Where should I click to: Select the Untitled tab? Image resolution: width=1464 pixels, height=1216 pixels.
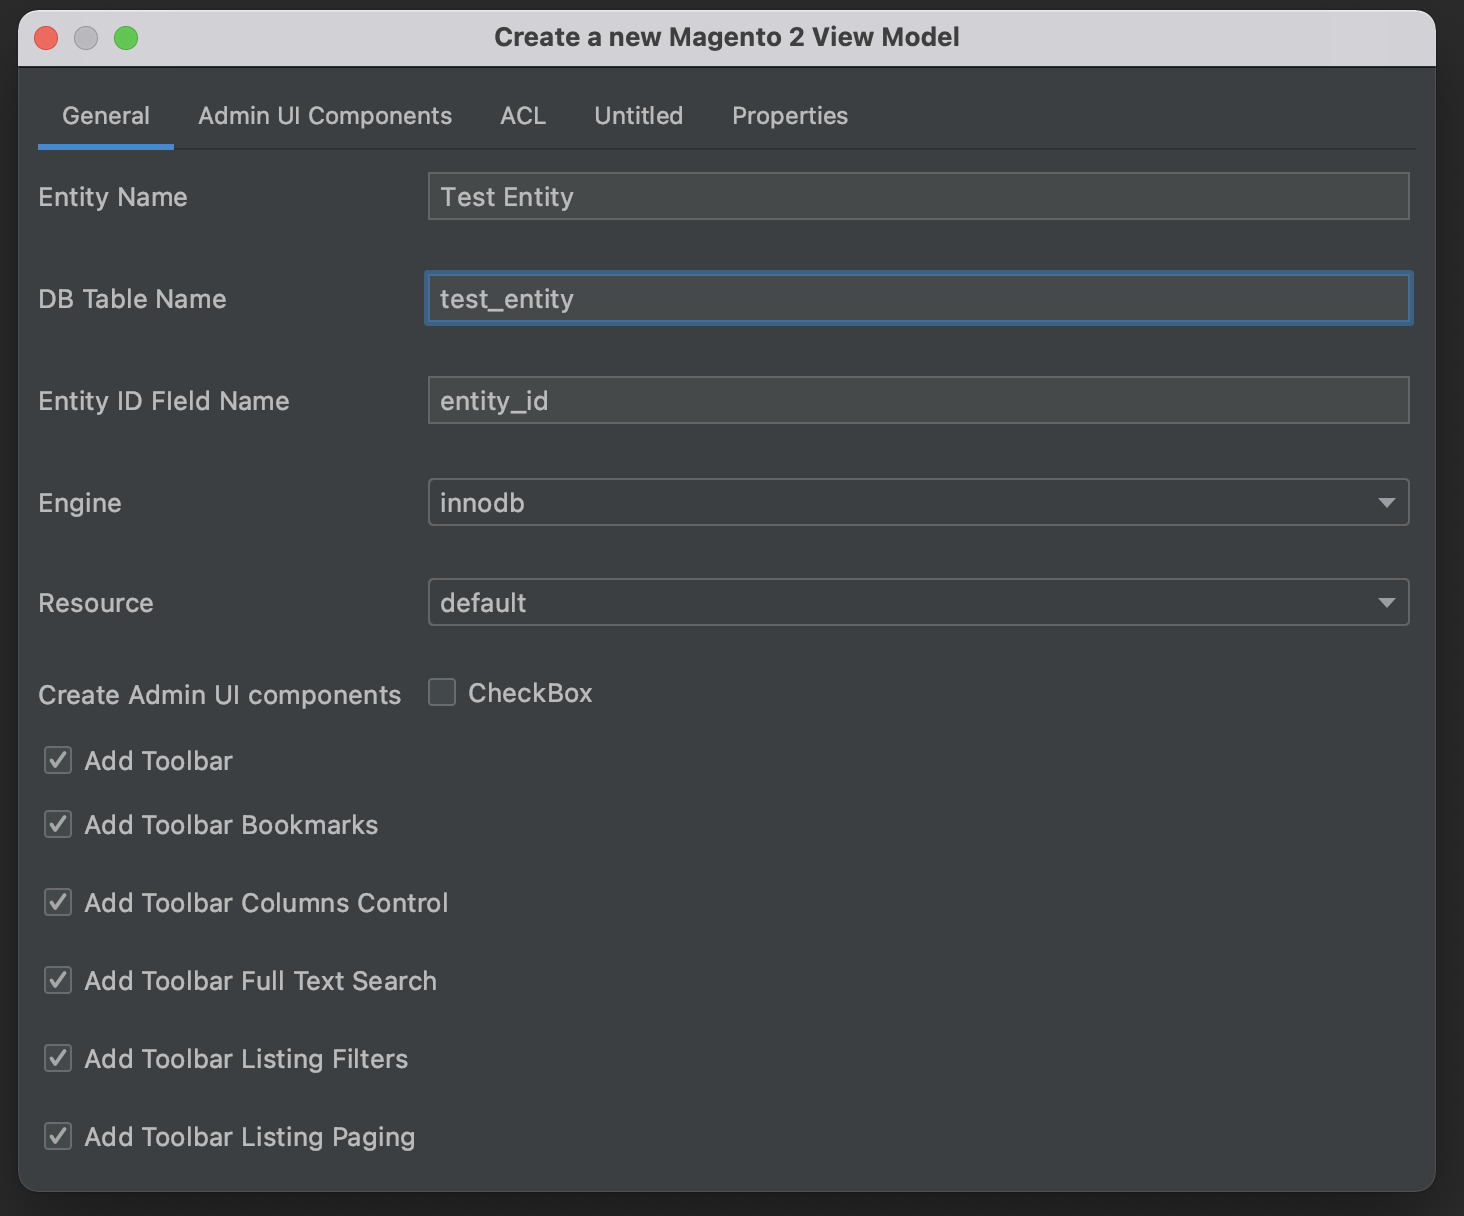coord(638,116)
